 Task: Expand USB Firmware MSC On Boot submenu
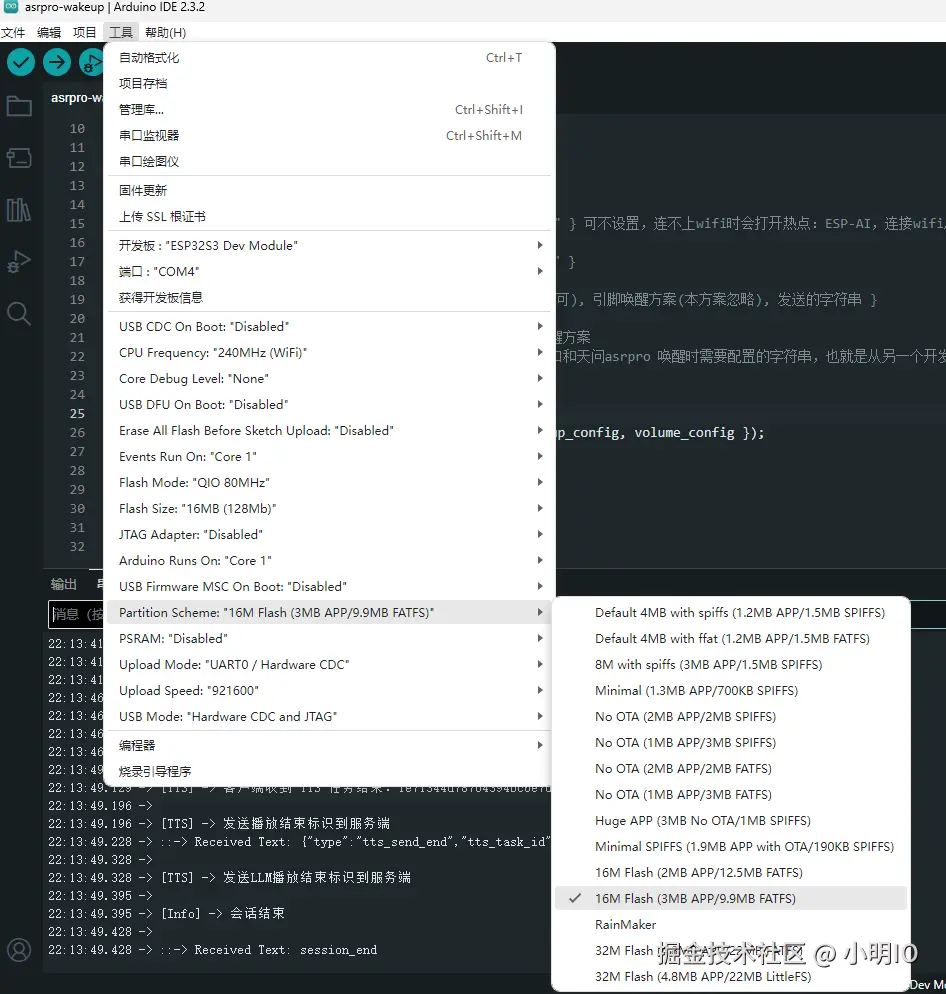(329, 586)
